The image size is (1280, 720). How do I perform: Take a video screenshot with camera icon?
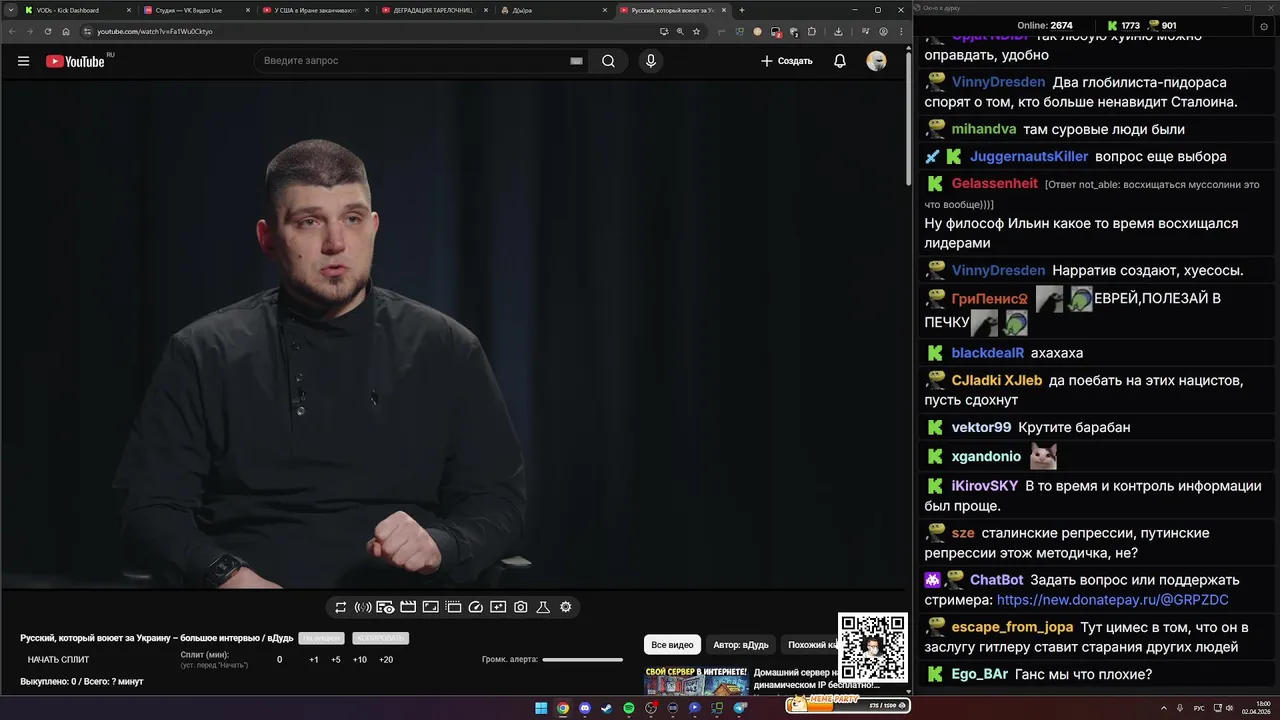tap(521, 607)
